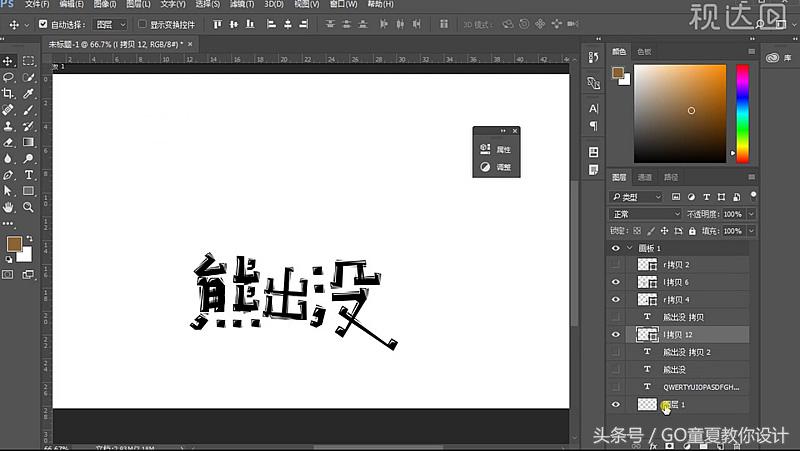
Task: Open the opacity slider dropdown arrow
Action: tap(751, 214)
